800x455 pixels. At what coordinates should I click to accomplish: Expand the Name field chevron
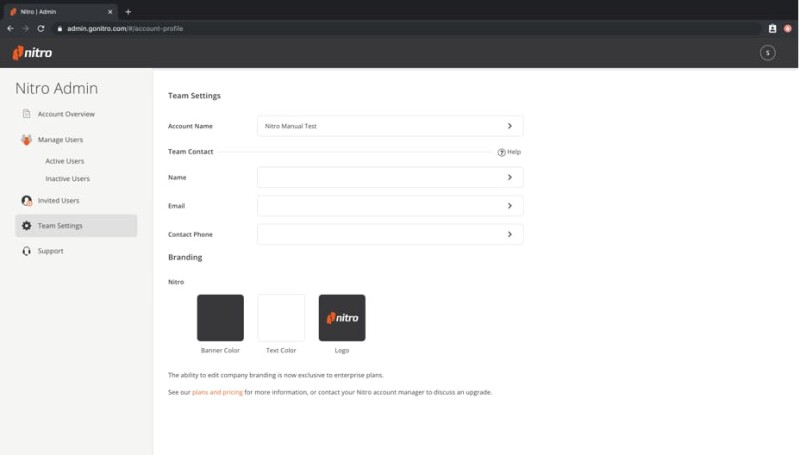[x=509, y=177]
